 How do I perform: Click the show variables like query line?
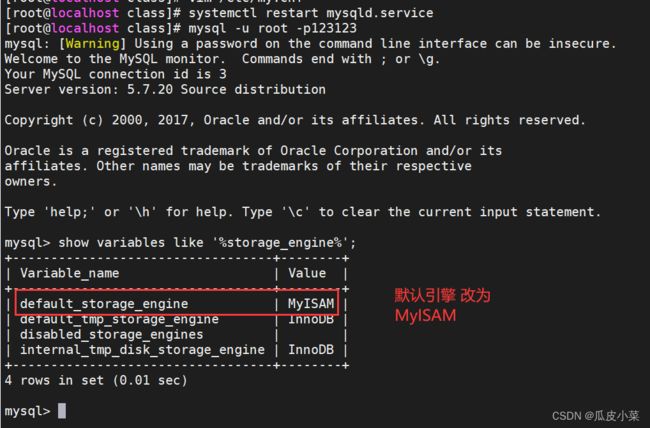tap(180, 243)
